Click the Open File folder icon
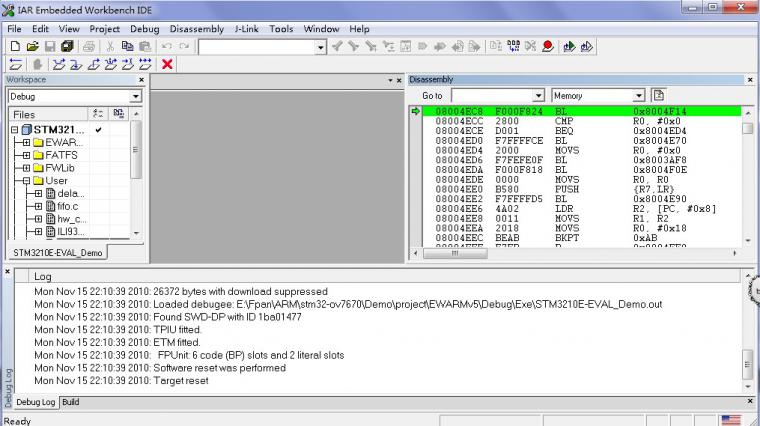Viewport: 760px width, 426px height. [x=32, y=47]
